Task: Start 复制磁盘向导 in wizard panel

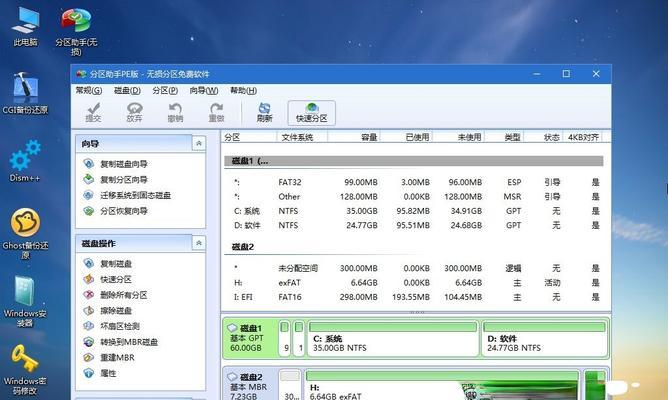Action: click(x=124, y=164)
